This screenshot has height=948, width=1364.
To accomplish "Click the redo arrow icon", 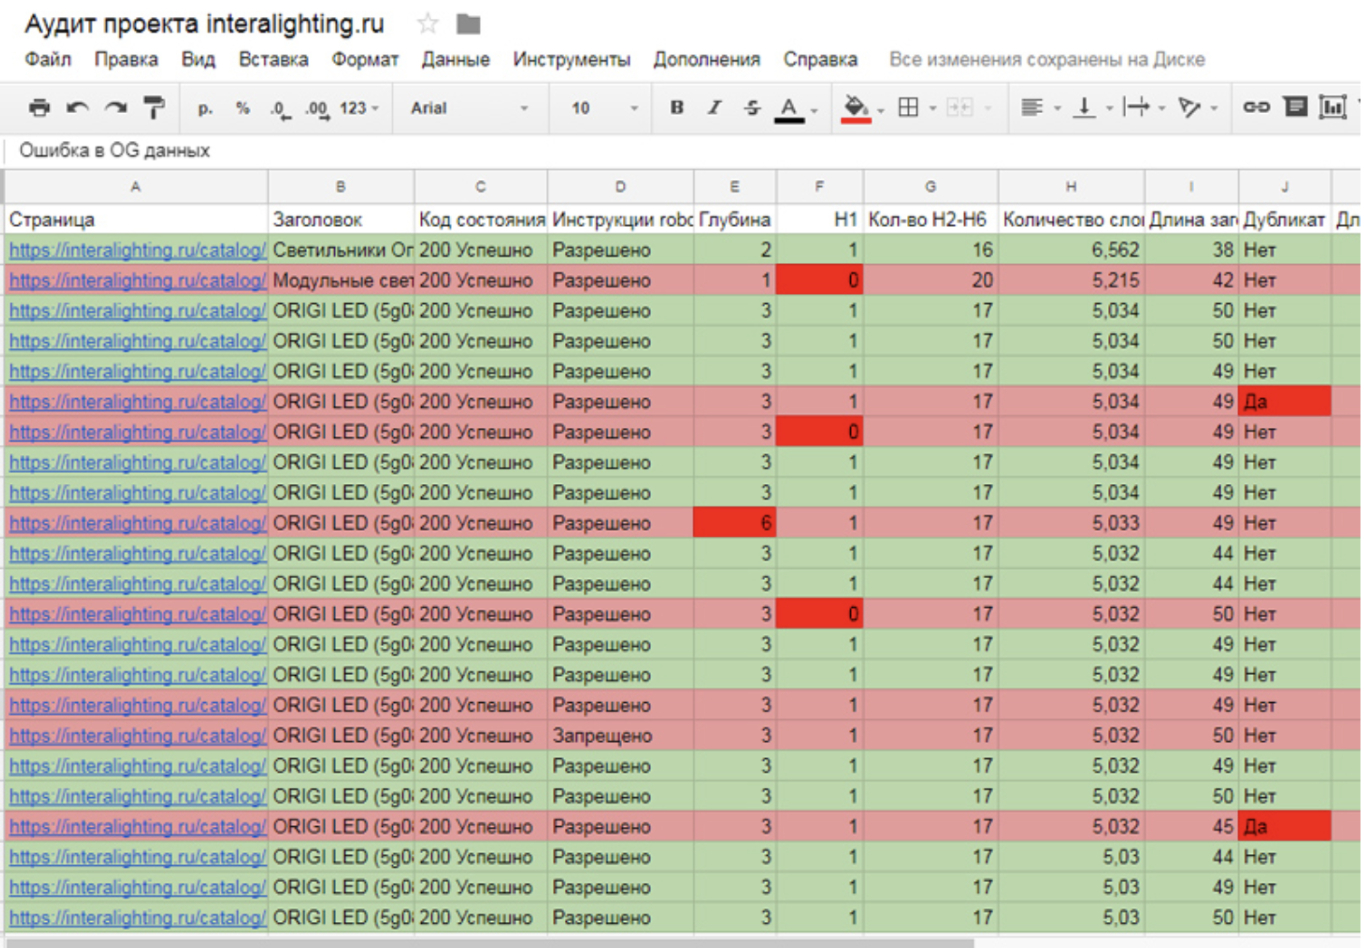I will coord(116,108).
